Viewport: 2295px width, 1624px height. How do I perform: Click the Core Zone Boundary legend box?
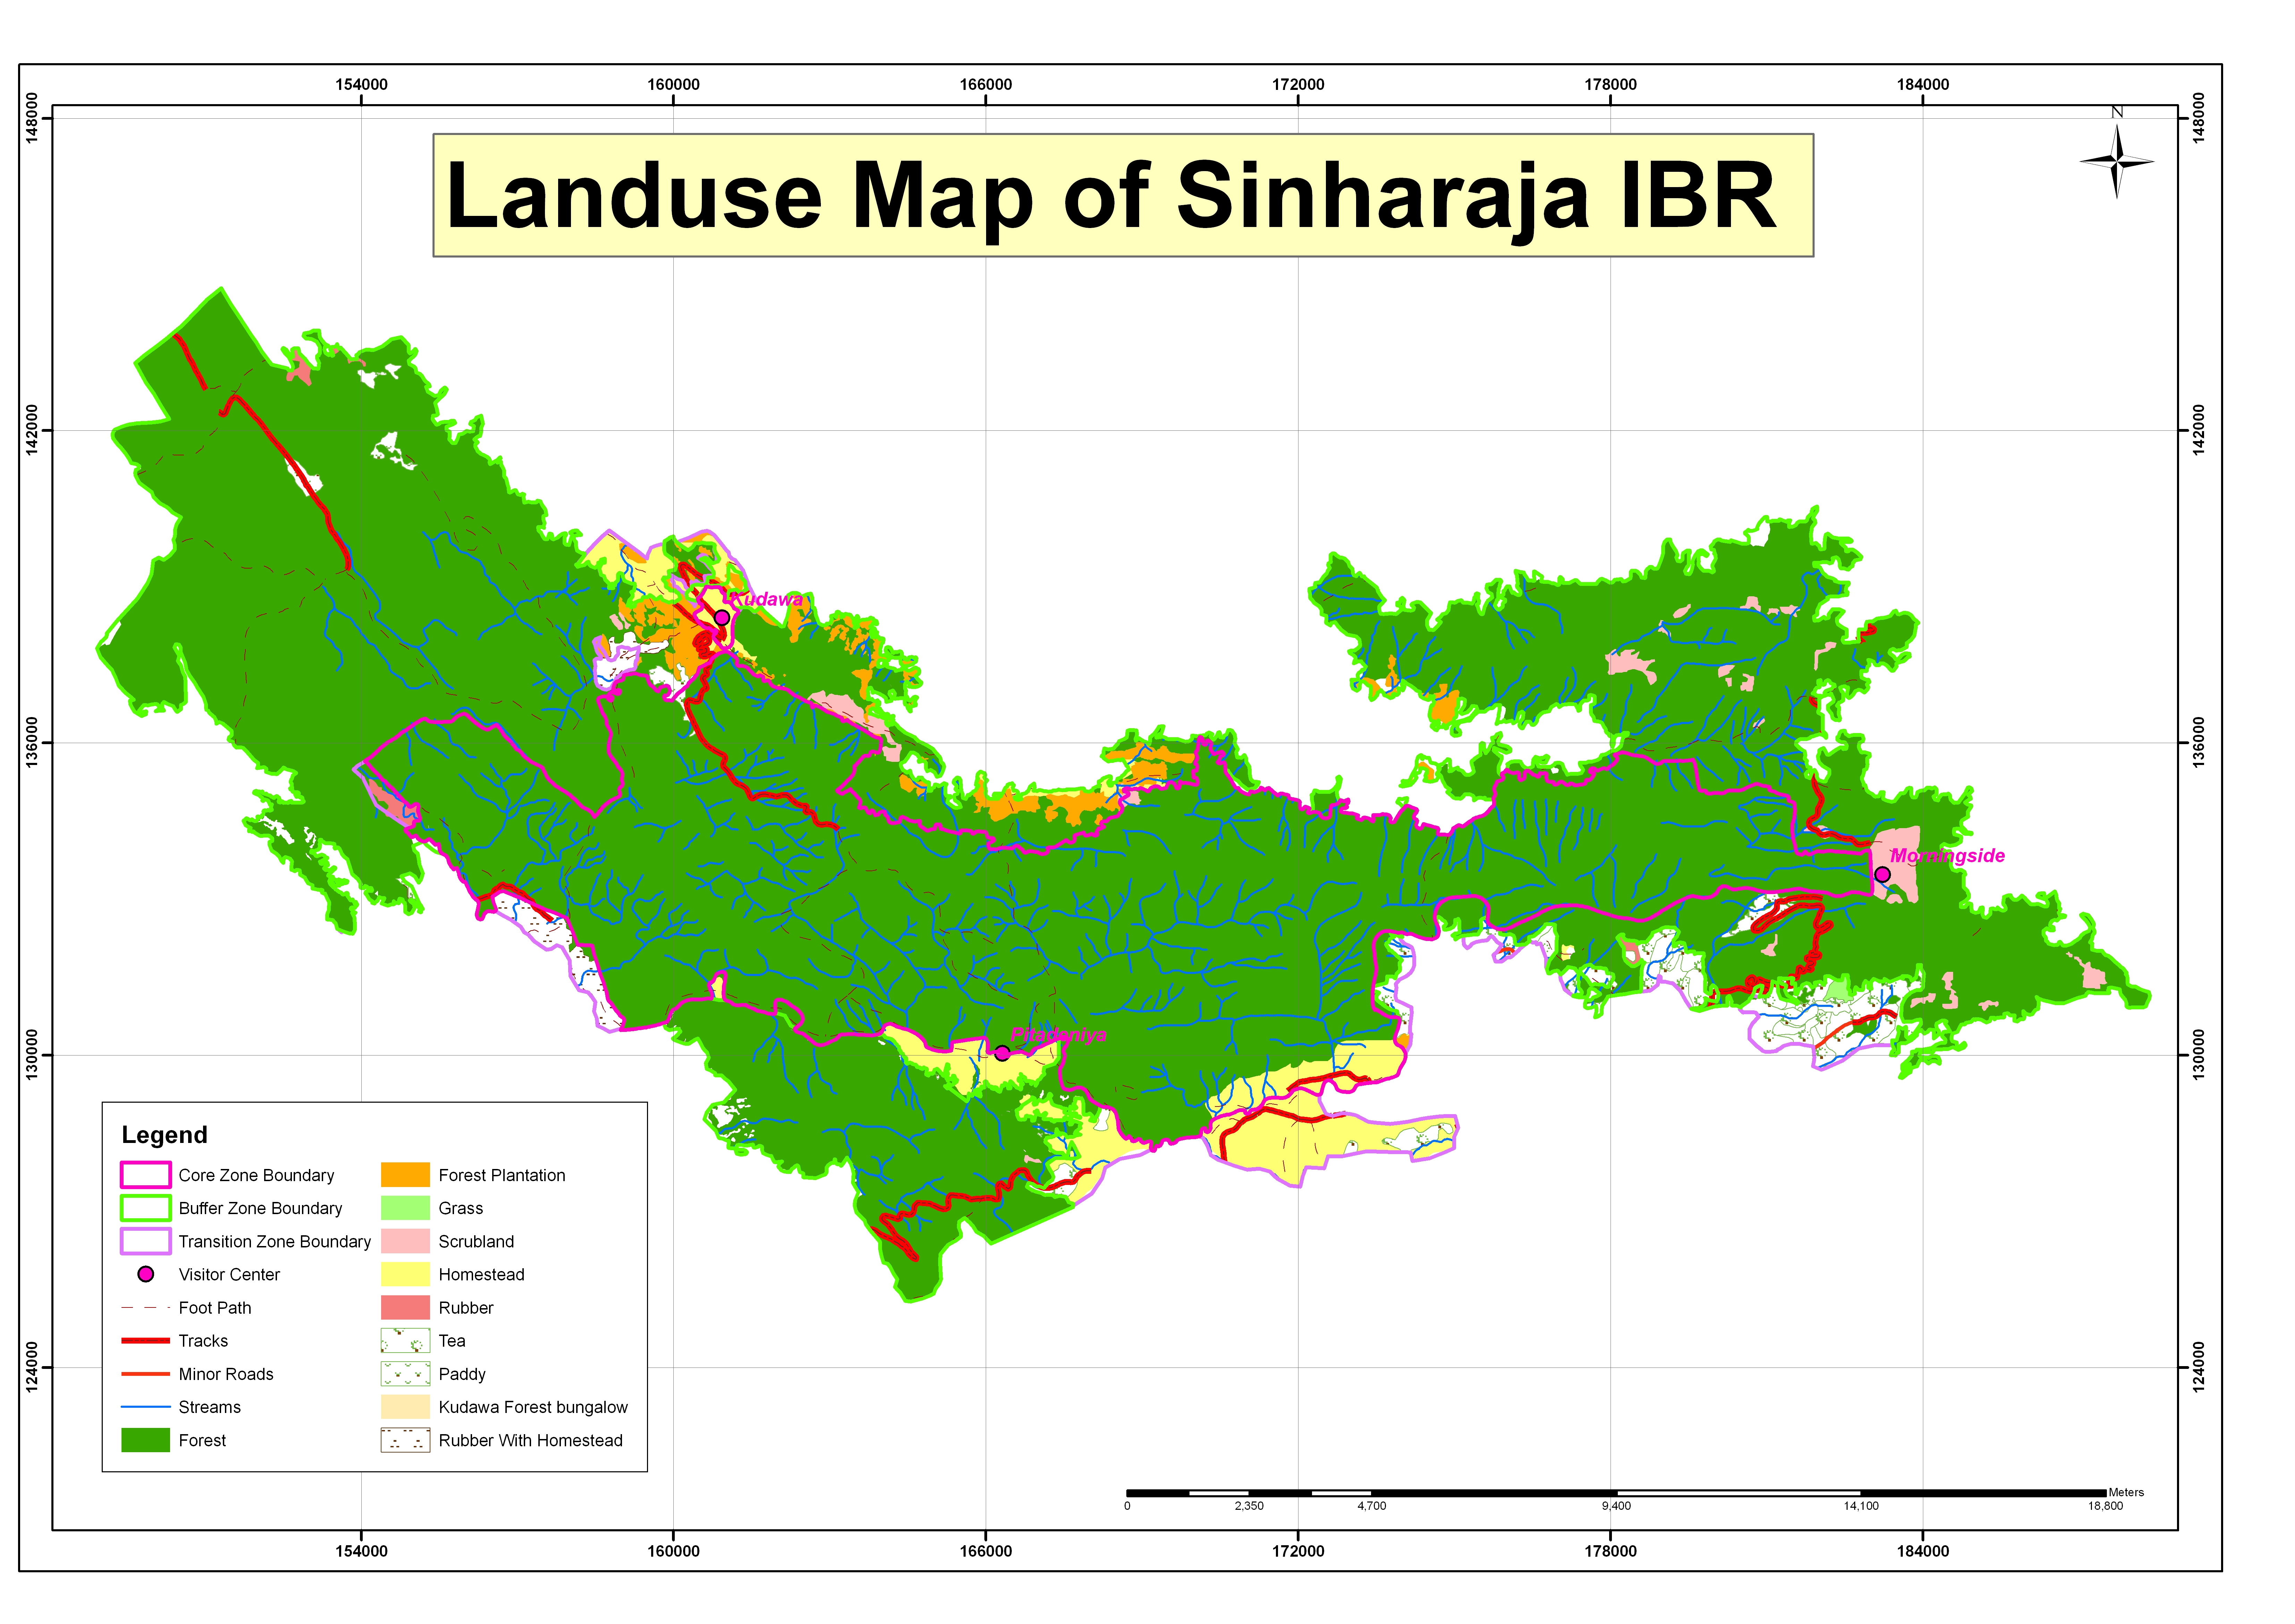pyautogui.click(x=146, y=1175)
